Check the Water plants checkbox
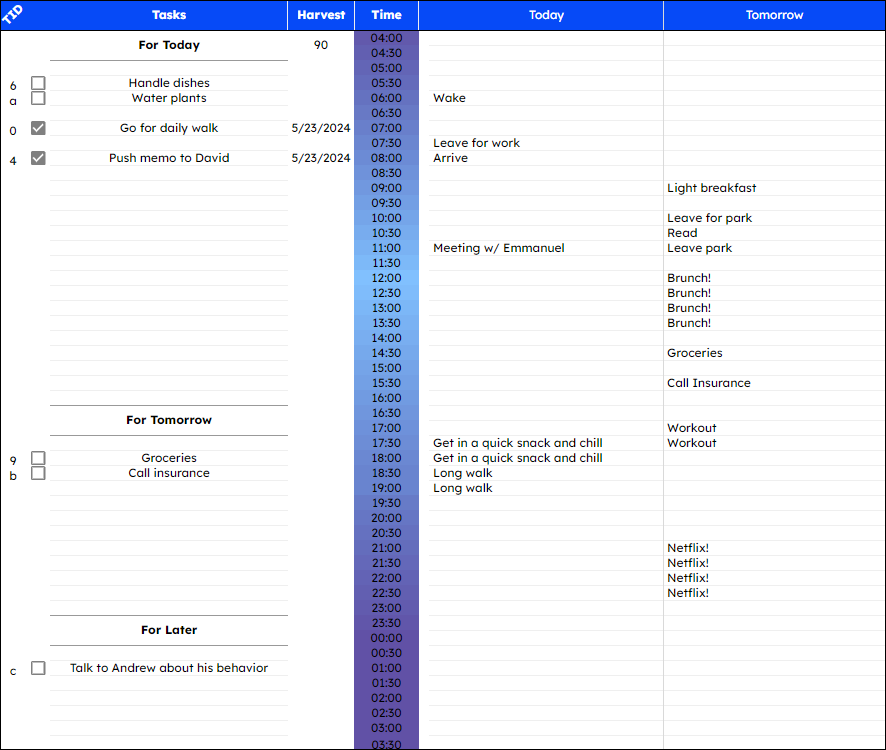The width and height of the screenshot is (886, 750). pyautogui.click(x=37, y=98)
